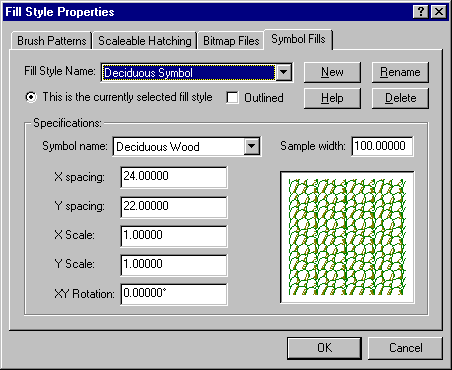This screenshot has width=452, height=370.
Task: Select the currently selected fill style radio button
Action: point(31,97)
